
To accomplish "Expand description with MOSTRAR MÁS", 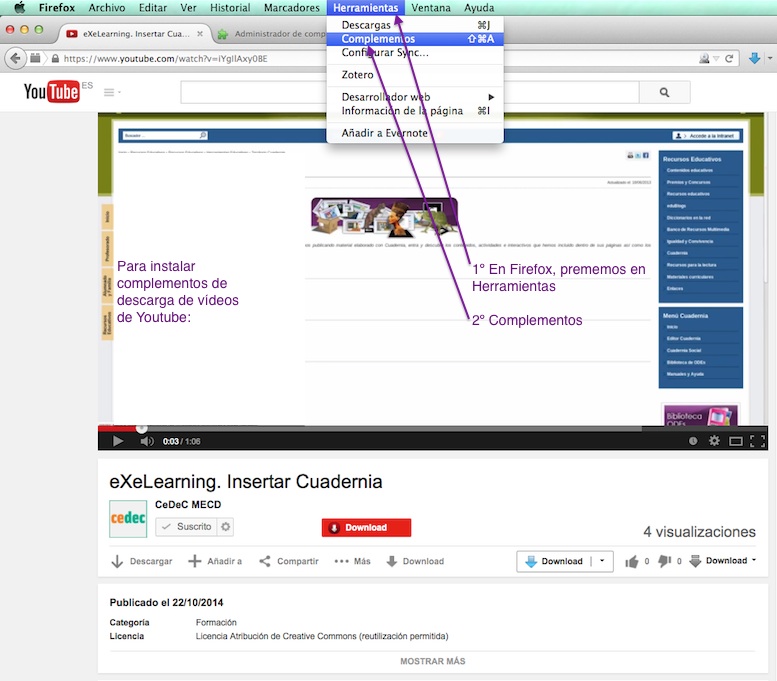I will point(433,661).
